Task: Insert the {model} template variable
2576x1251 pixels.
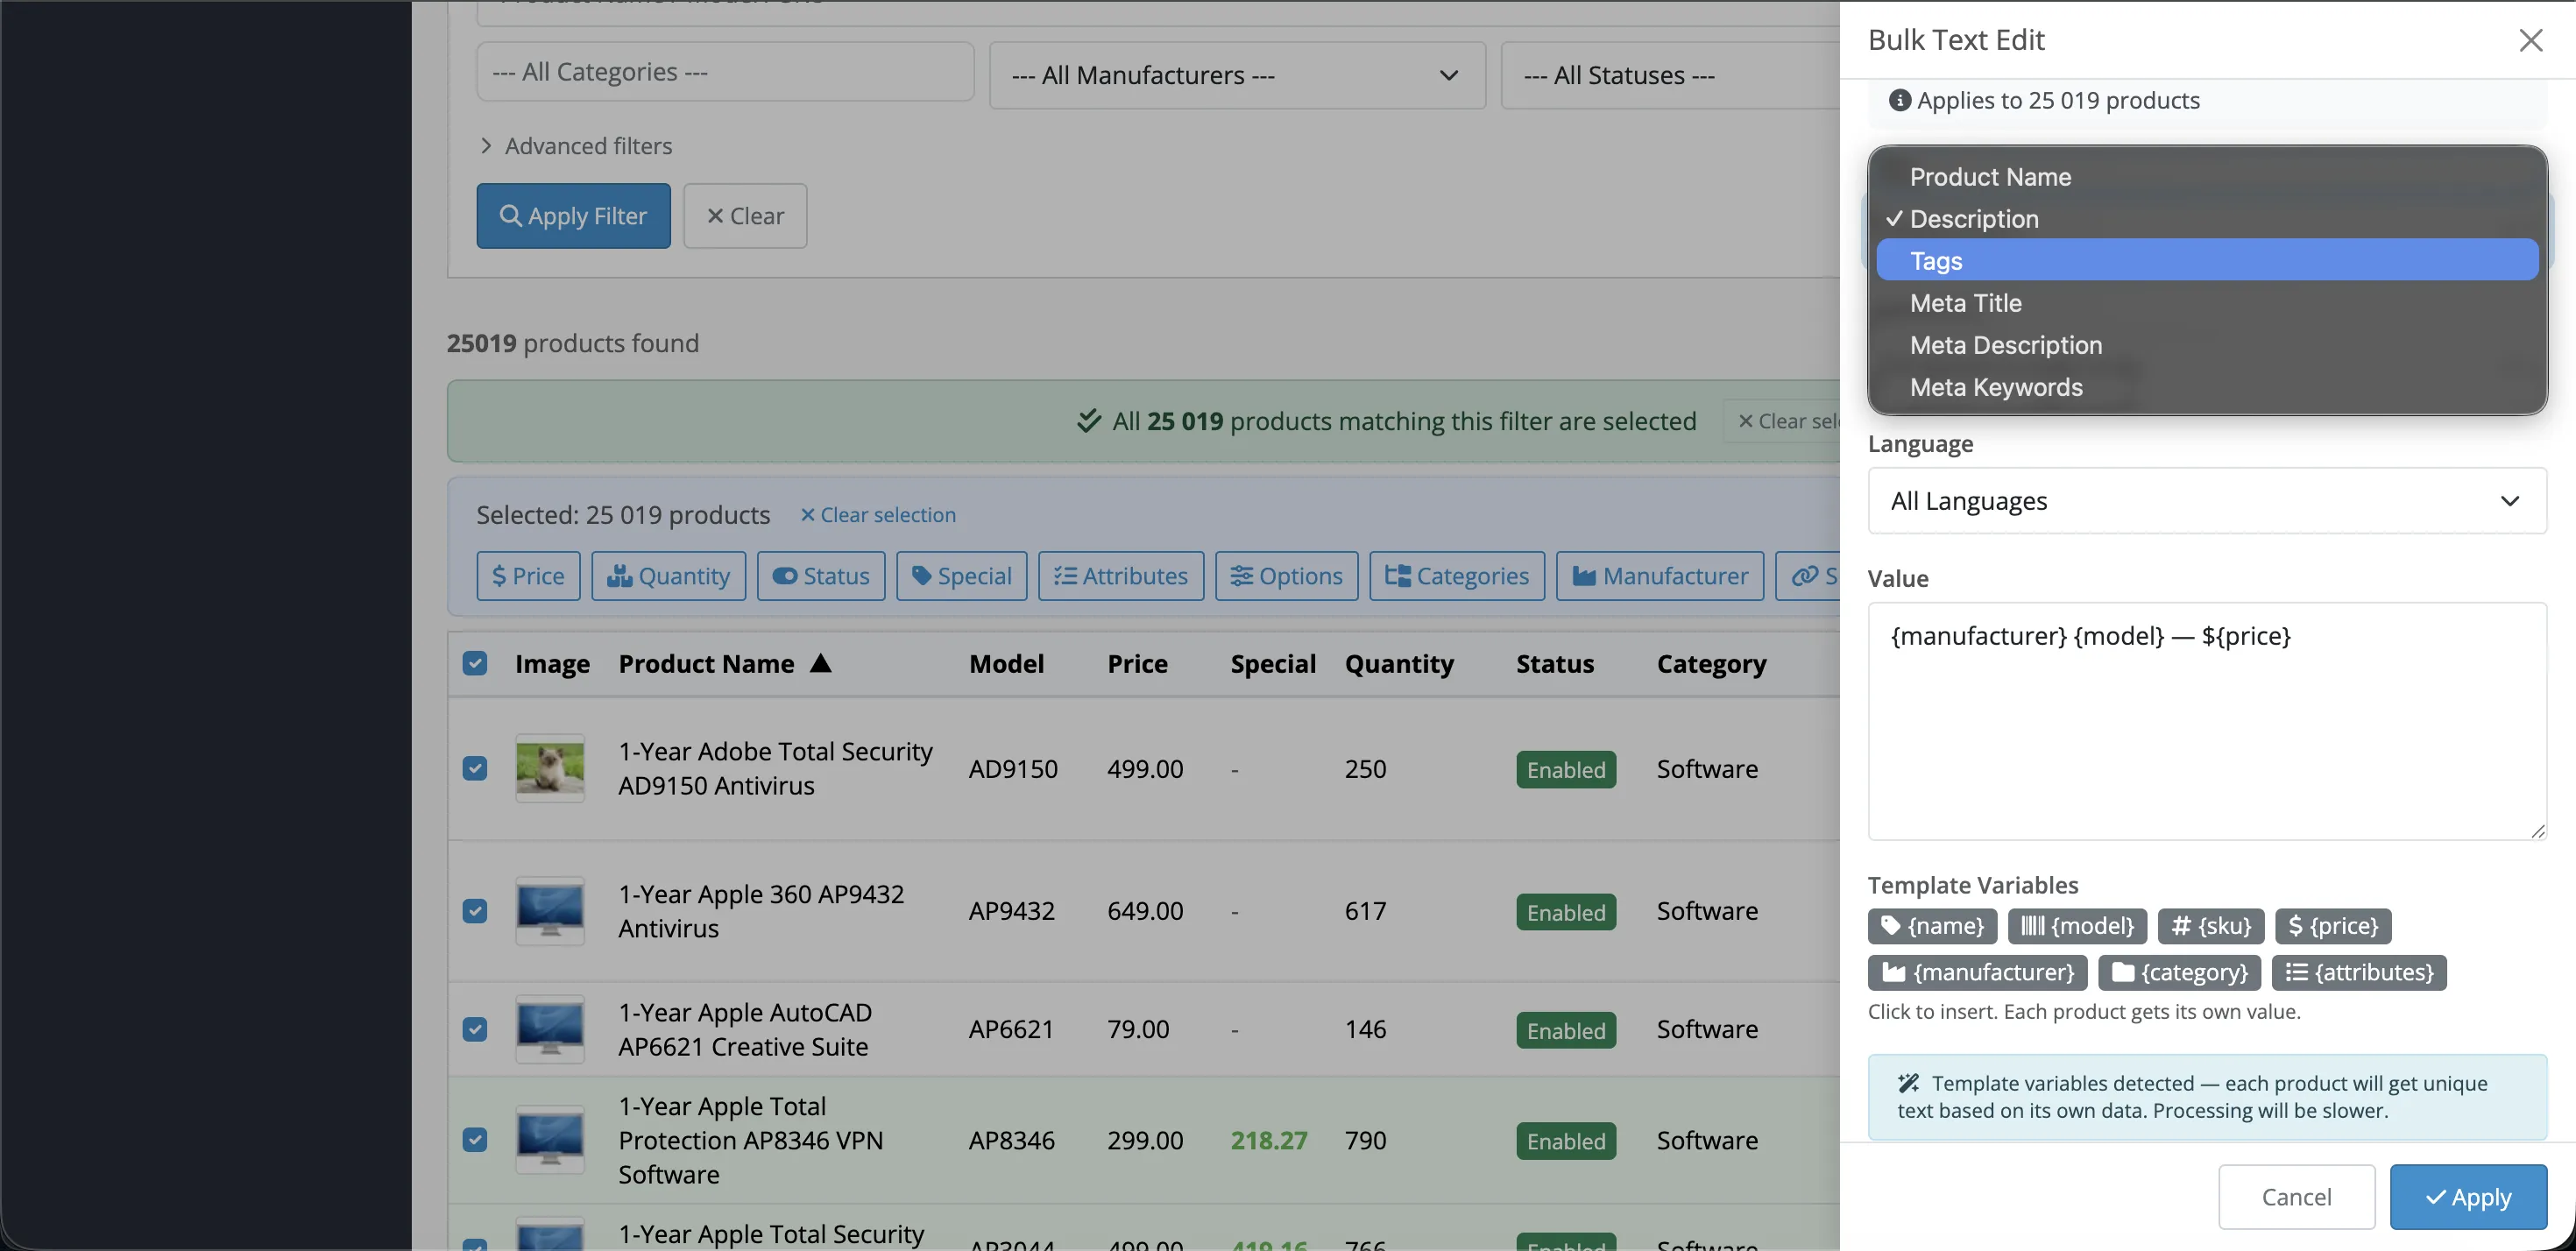Action: (x=2077, y=926)
